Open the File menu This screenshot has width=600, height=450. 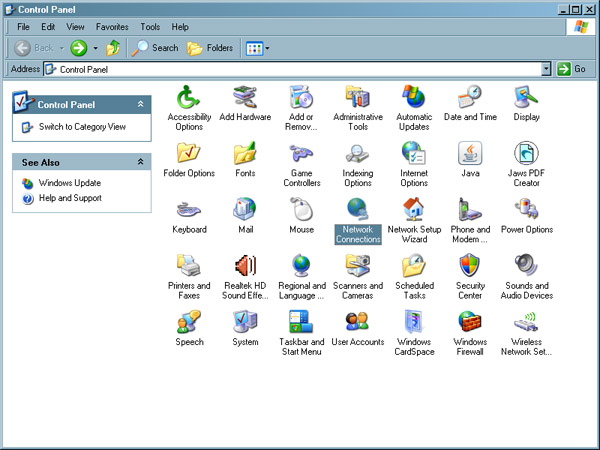tap(23, 27)
